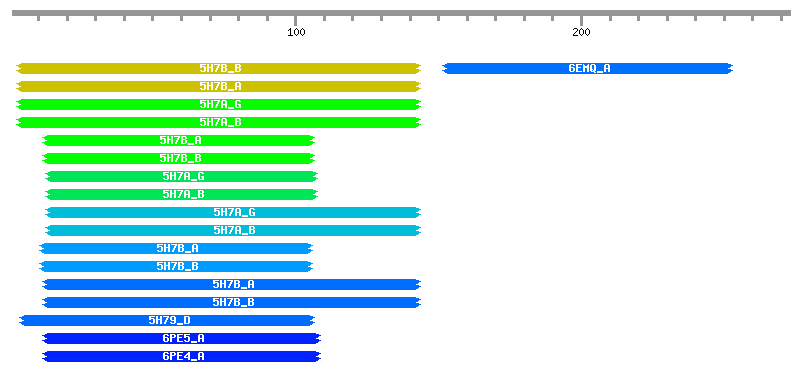The height and width of the screenshot is (369, 800).
Task: Open the short mint-green 5H7A_G bar
Action: pyautogui.click(x=182, y=177)
